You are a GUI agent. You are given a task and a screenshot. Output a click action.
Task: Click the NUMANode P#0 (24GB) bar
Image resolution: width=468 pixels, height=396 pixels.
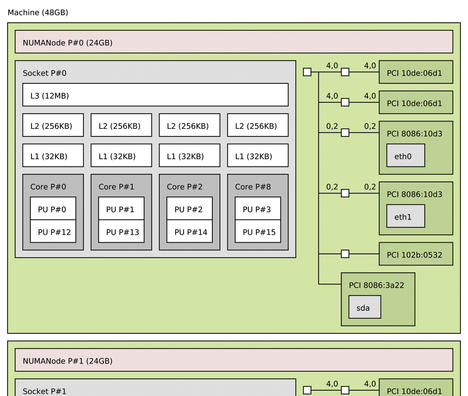pos(234,42)
